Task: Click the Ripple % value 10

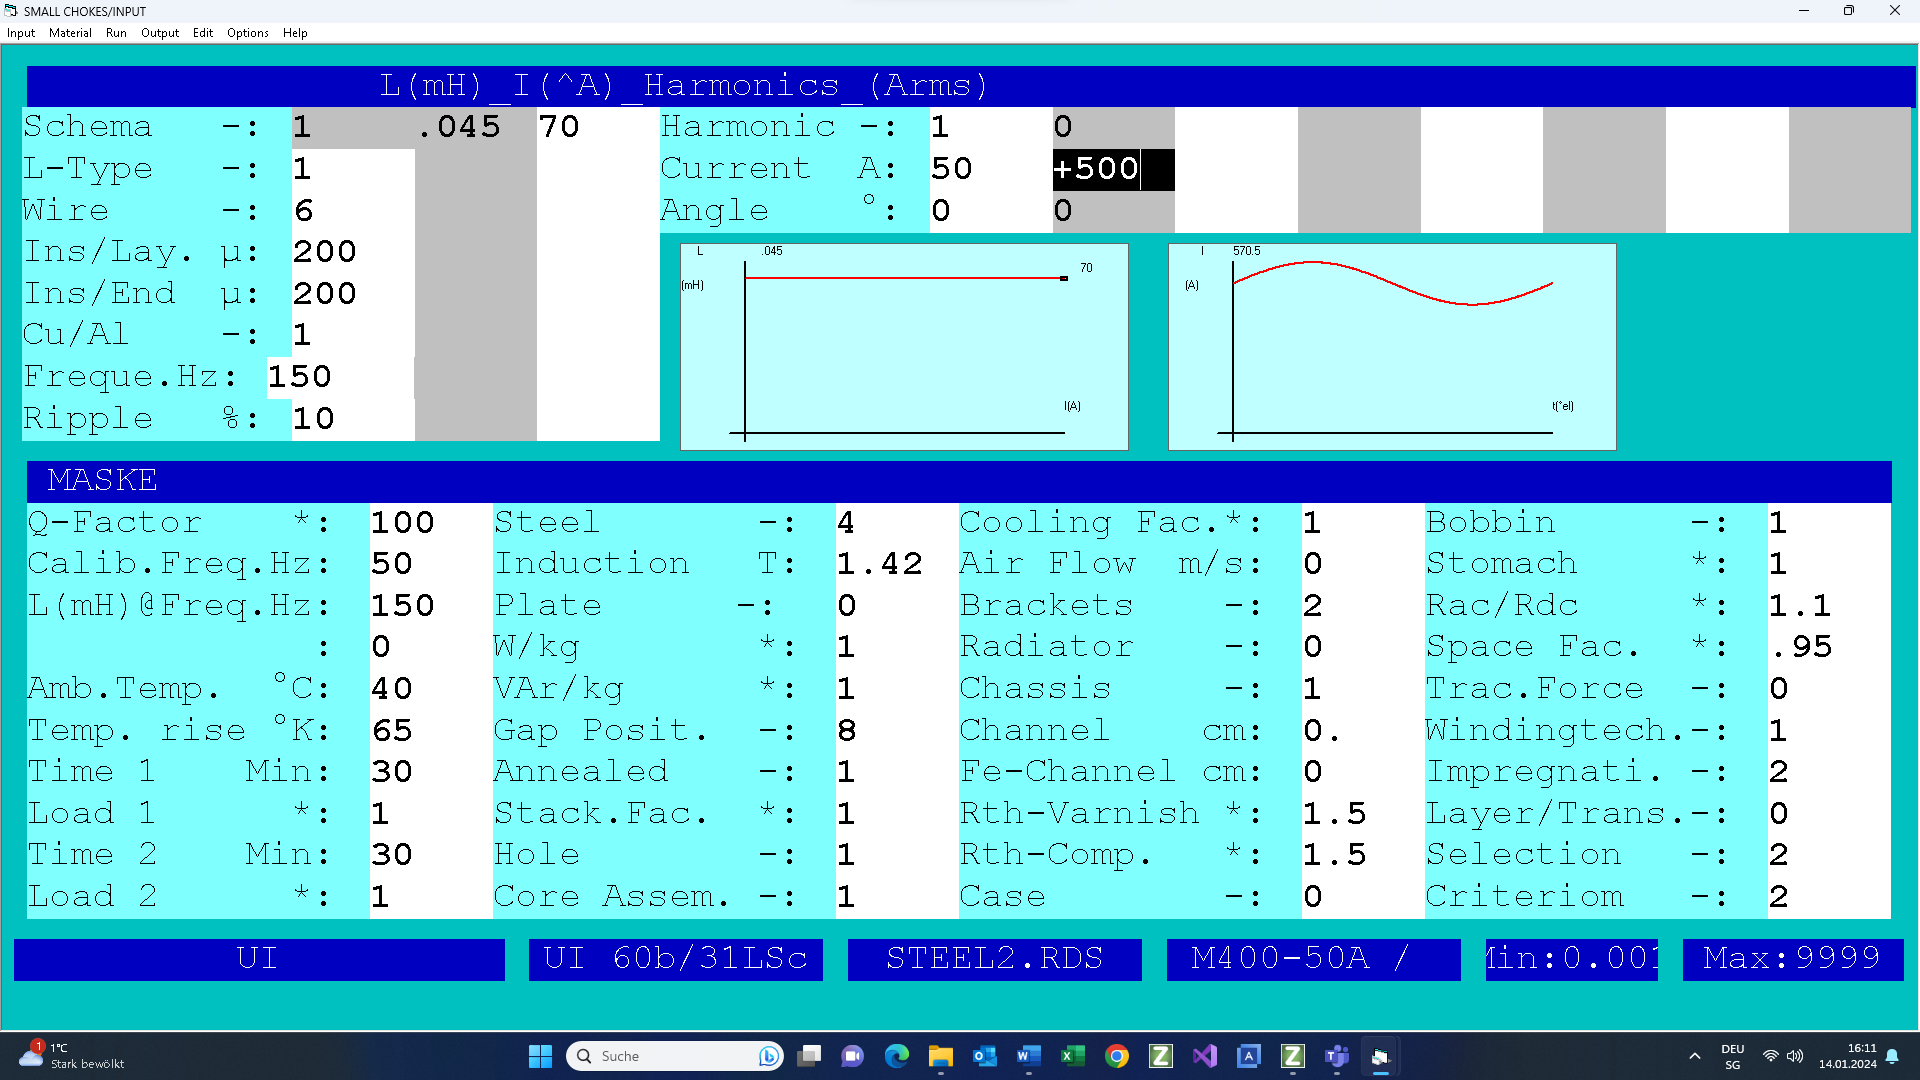Action: (x=353, y=419)
